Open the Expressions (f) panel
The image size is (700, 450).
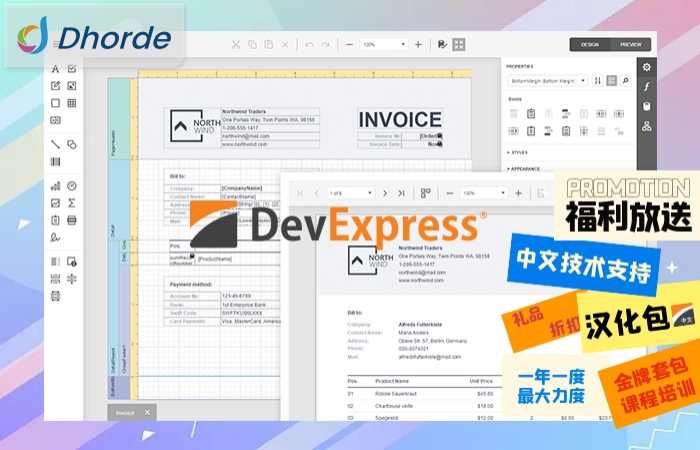647,87
